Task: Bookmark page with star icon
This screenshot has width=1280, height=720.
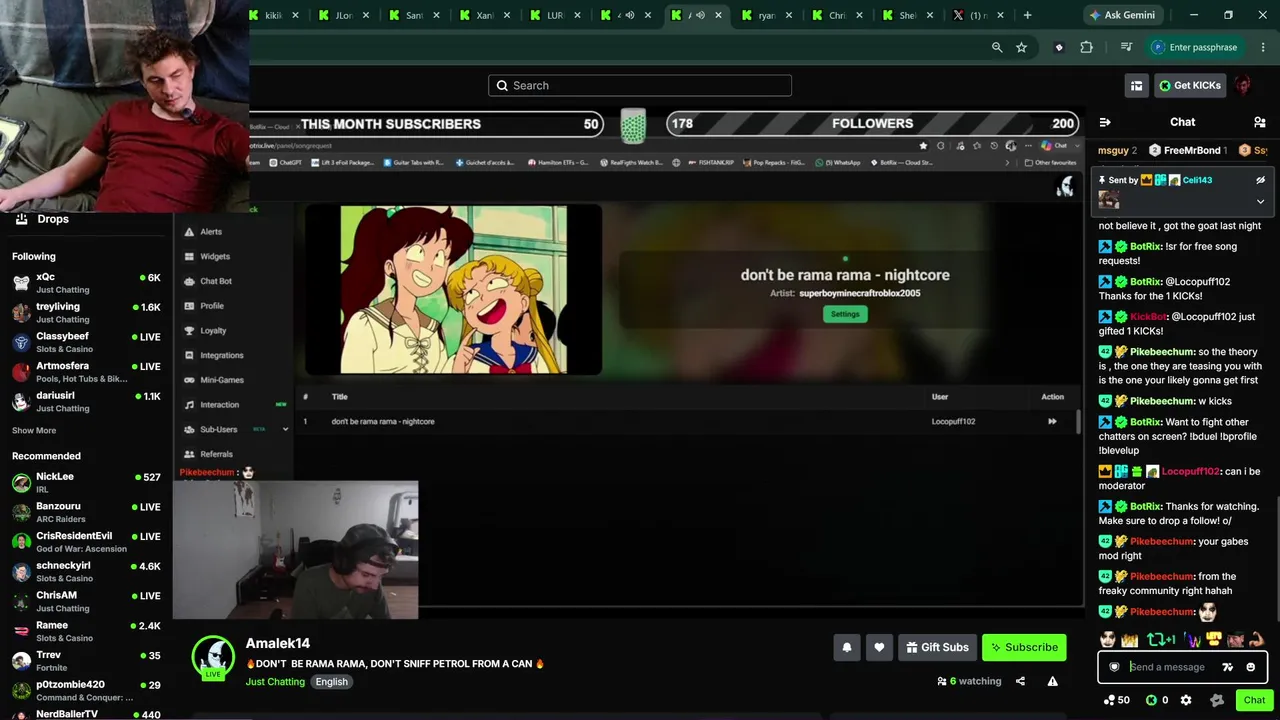Action: click(x=1021, y=47)
